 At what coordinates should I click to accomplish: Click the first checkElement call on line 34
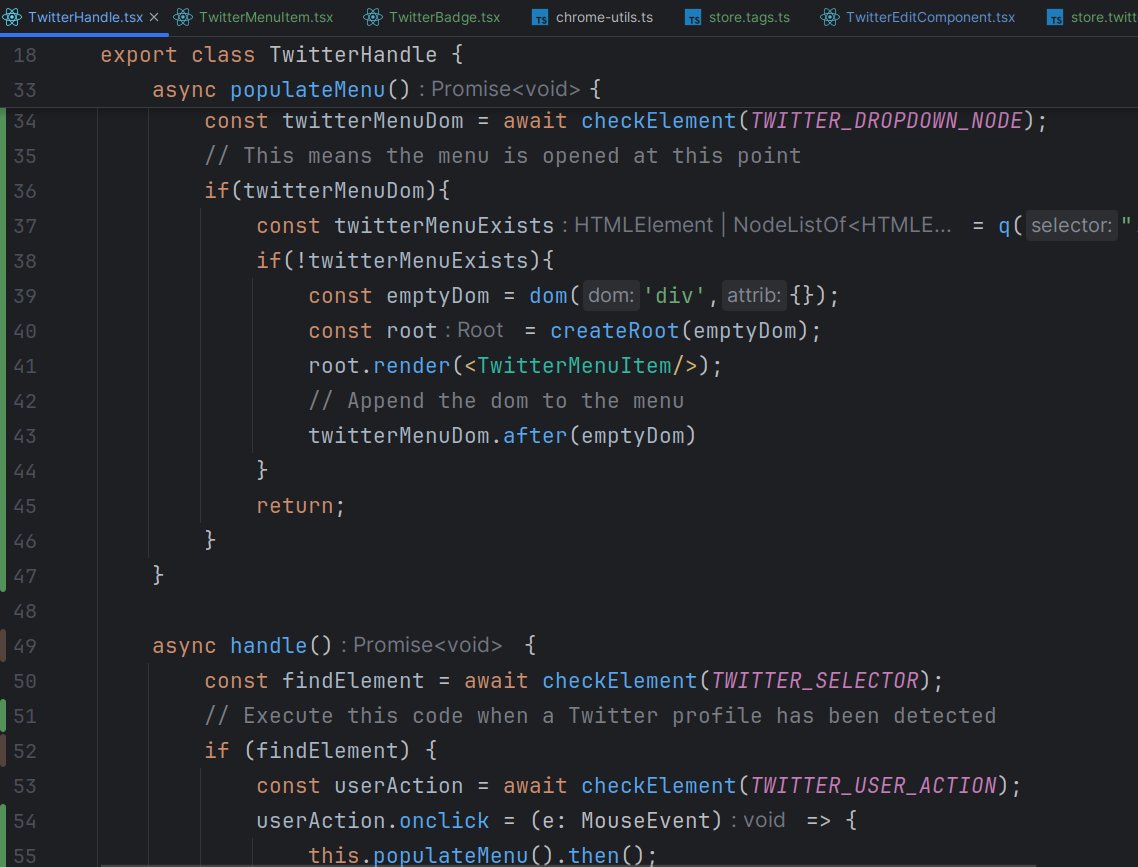point(658,120)
